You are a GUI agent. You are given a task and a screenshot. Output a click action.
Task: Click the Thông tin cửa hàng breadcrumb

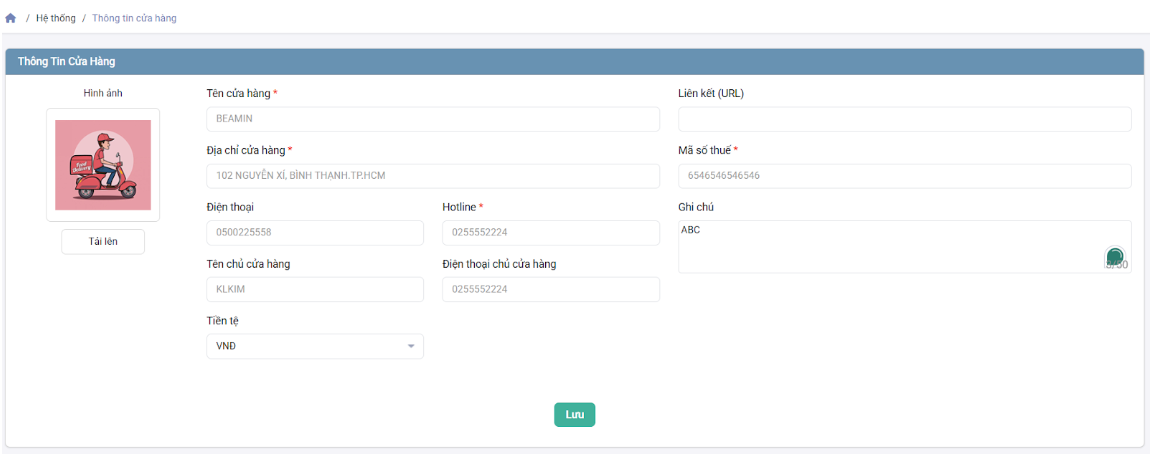134,18
